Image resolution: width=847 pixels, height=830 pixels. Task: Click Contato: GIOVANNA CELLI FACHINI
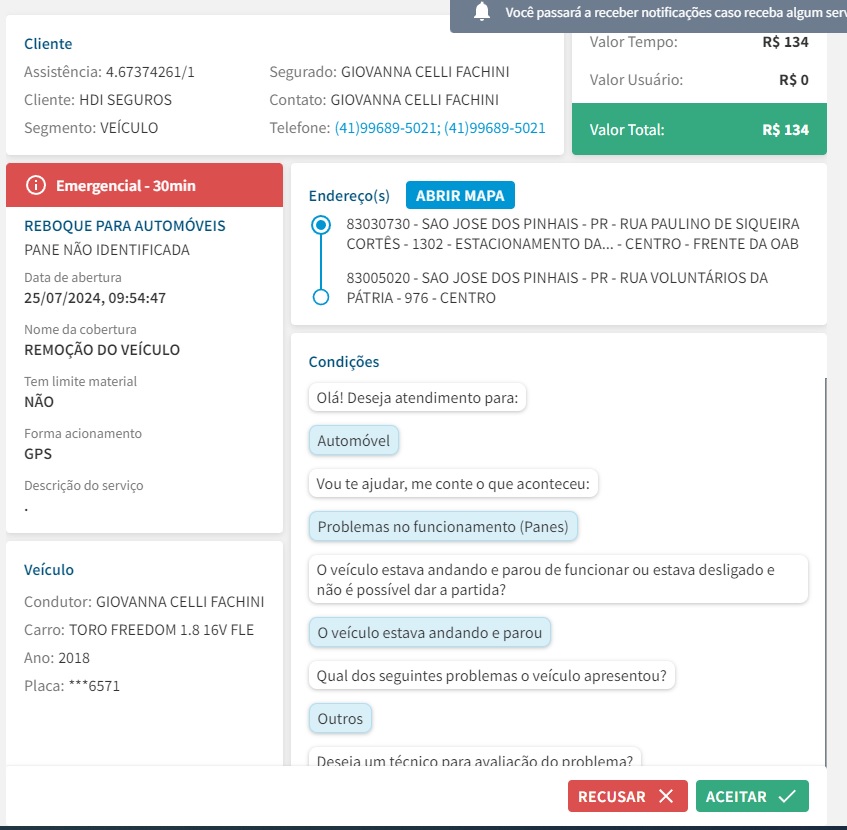[x=384, y=100]
